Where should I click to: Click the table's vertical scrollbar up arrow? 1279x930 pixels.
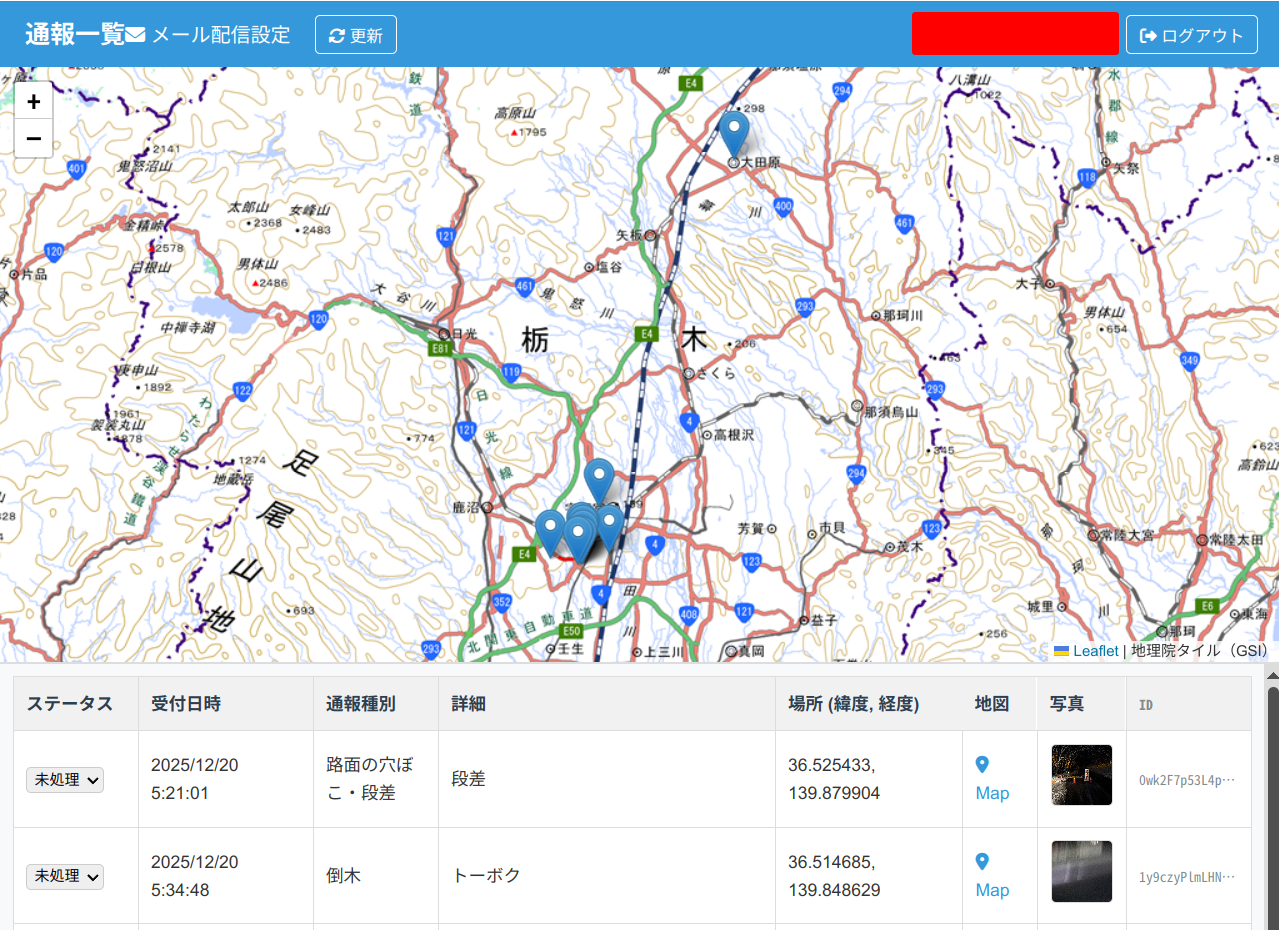(x=1272, y=674)
